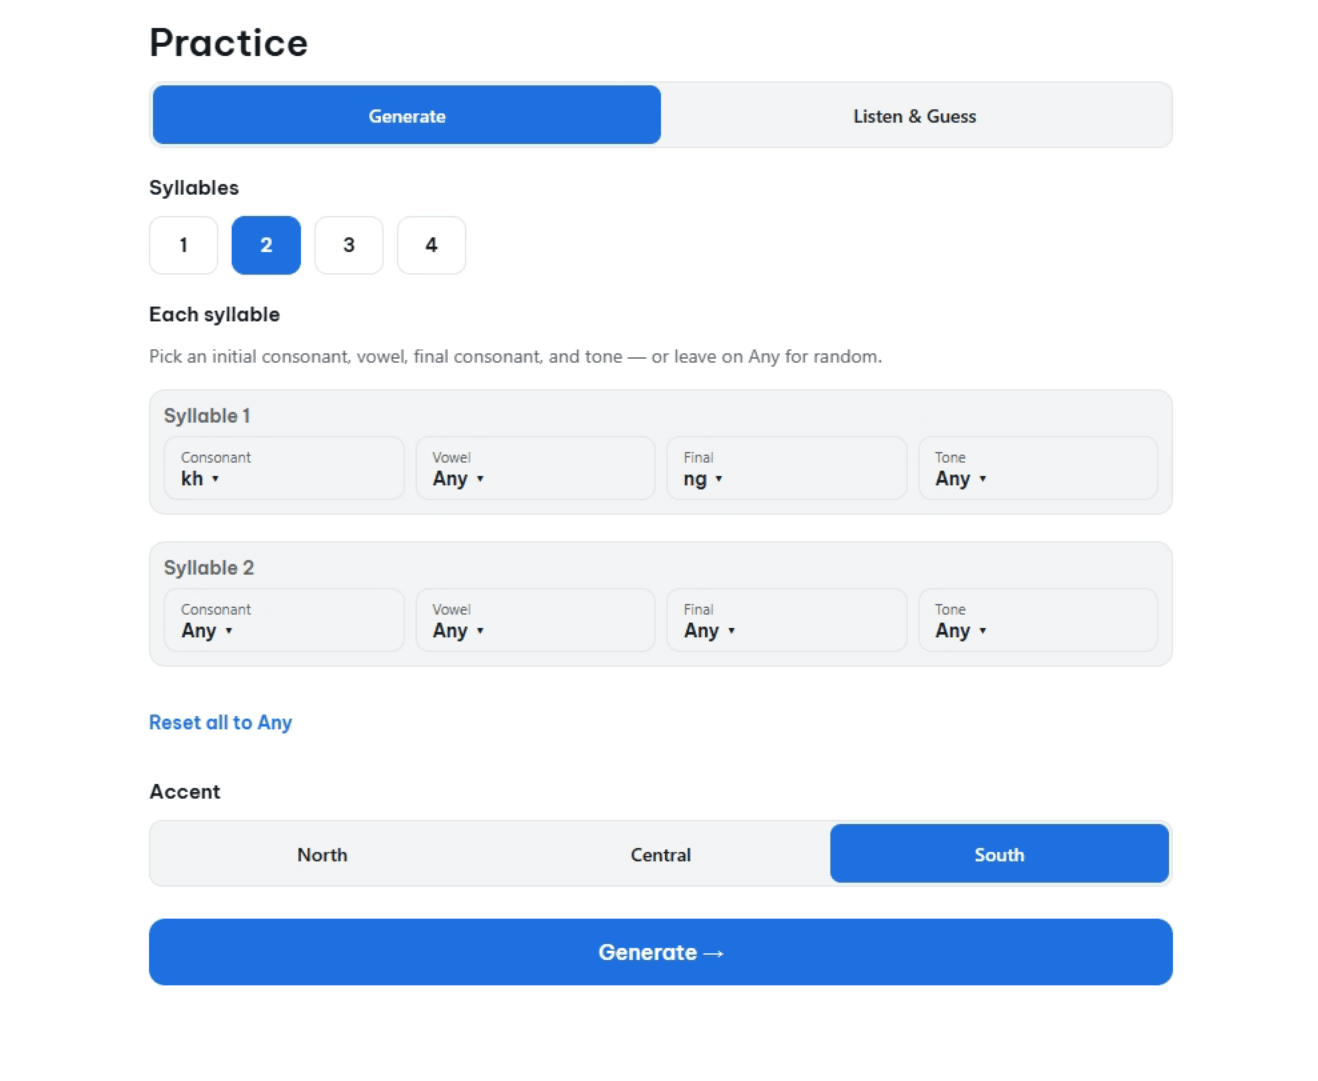The width and height of the screenshot is (1318, 1081).
Task: Choose 1 syllable
Action: [184, 245]
